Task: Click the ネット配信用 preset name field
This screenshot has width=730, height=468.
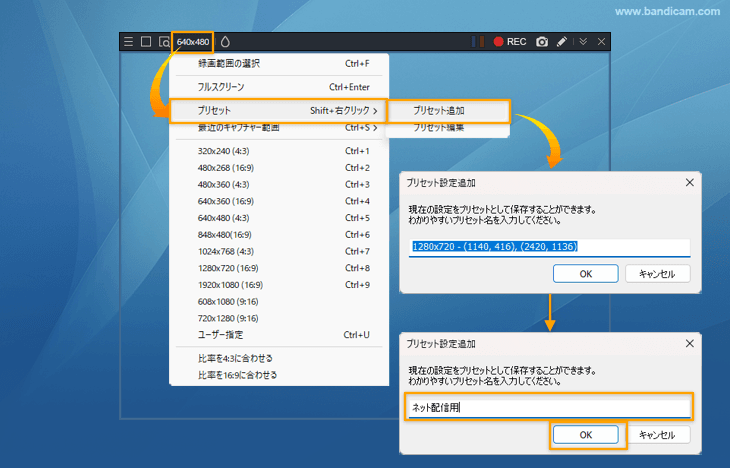Action: [x=549, y=407]
